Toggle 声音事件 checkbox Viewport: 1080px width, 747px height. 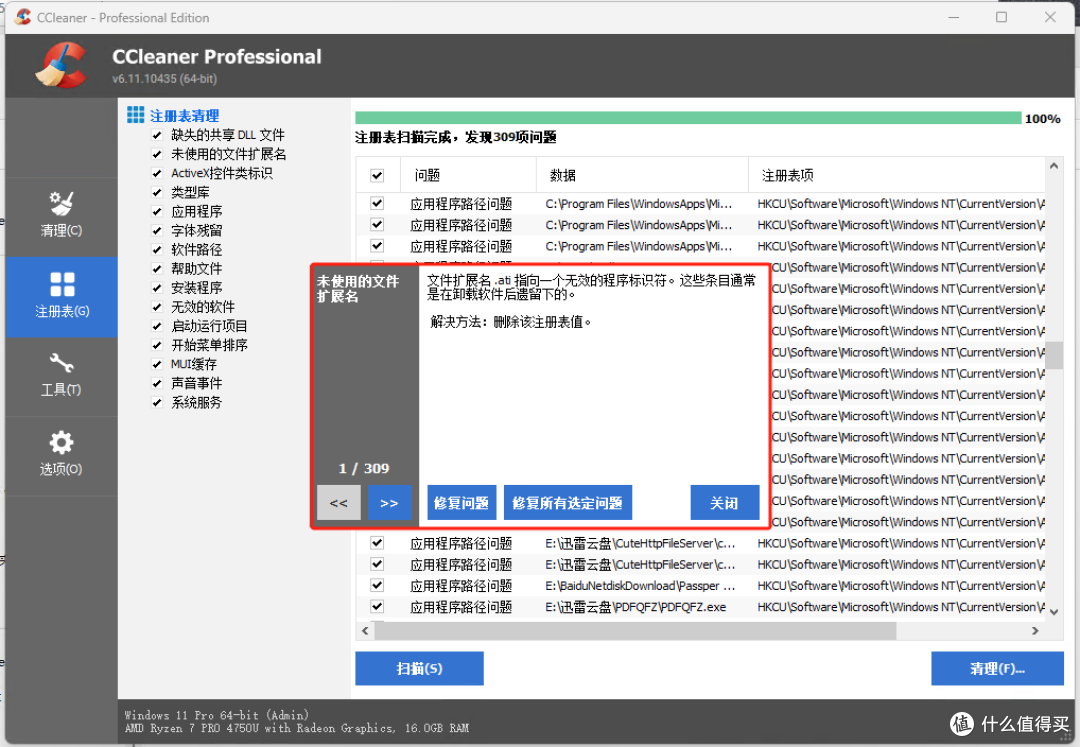[157, 383]
